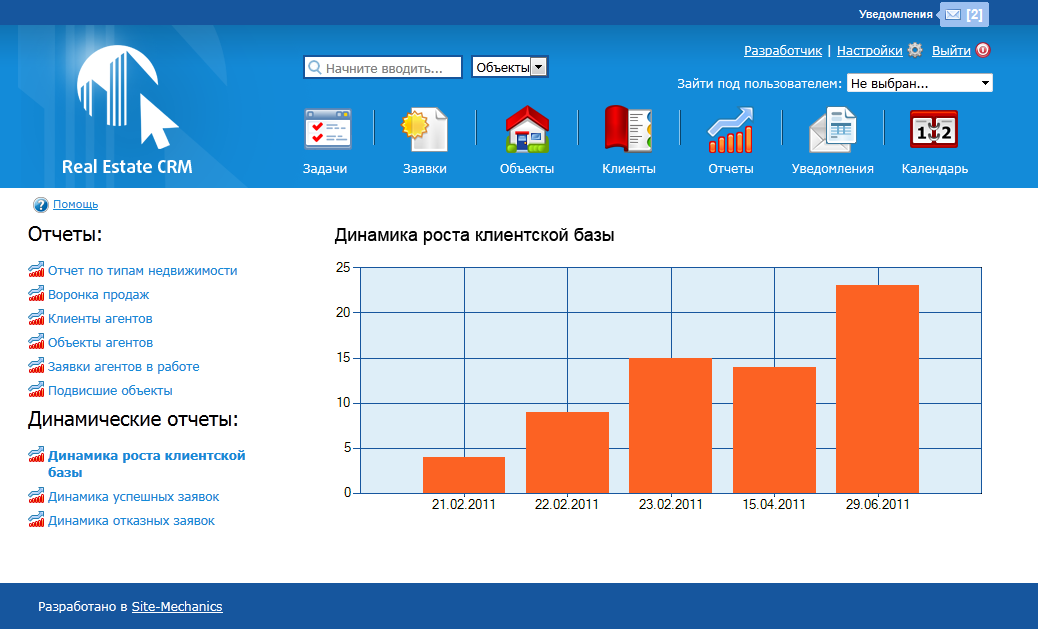Click the search field 'Начните вводить...'
The width and height of the screenshot is (1038, 629).
point(383,68)
